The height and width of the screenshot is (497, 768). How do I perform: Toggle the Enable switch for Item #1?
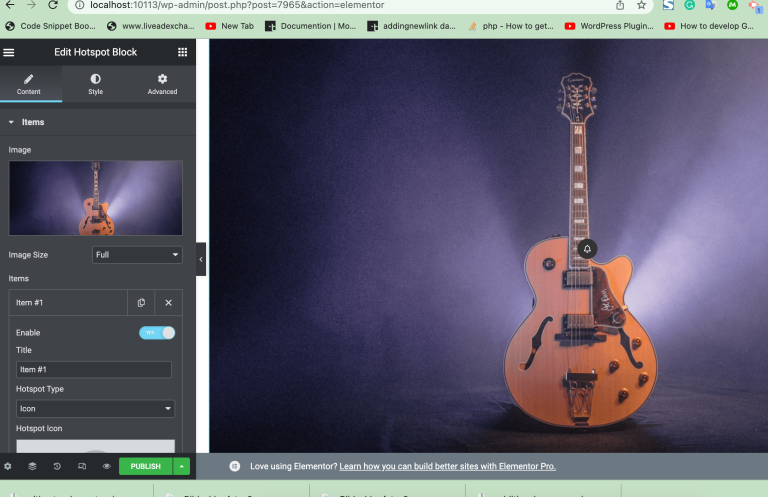157,332
